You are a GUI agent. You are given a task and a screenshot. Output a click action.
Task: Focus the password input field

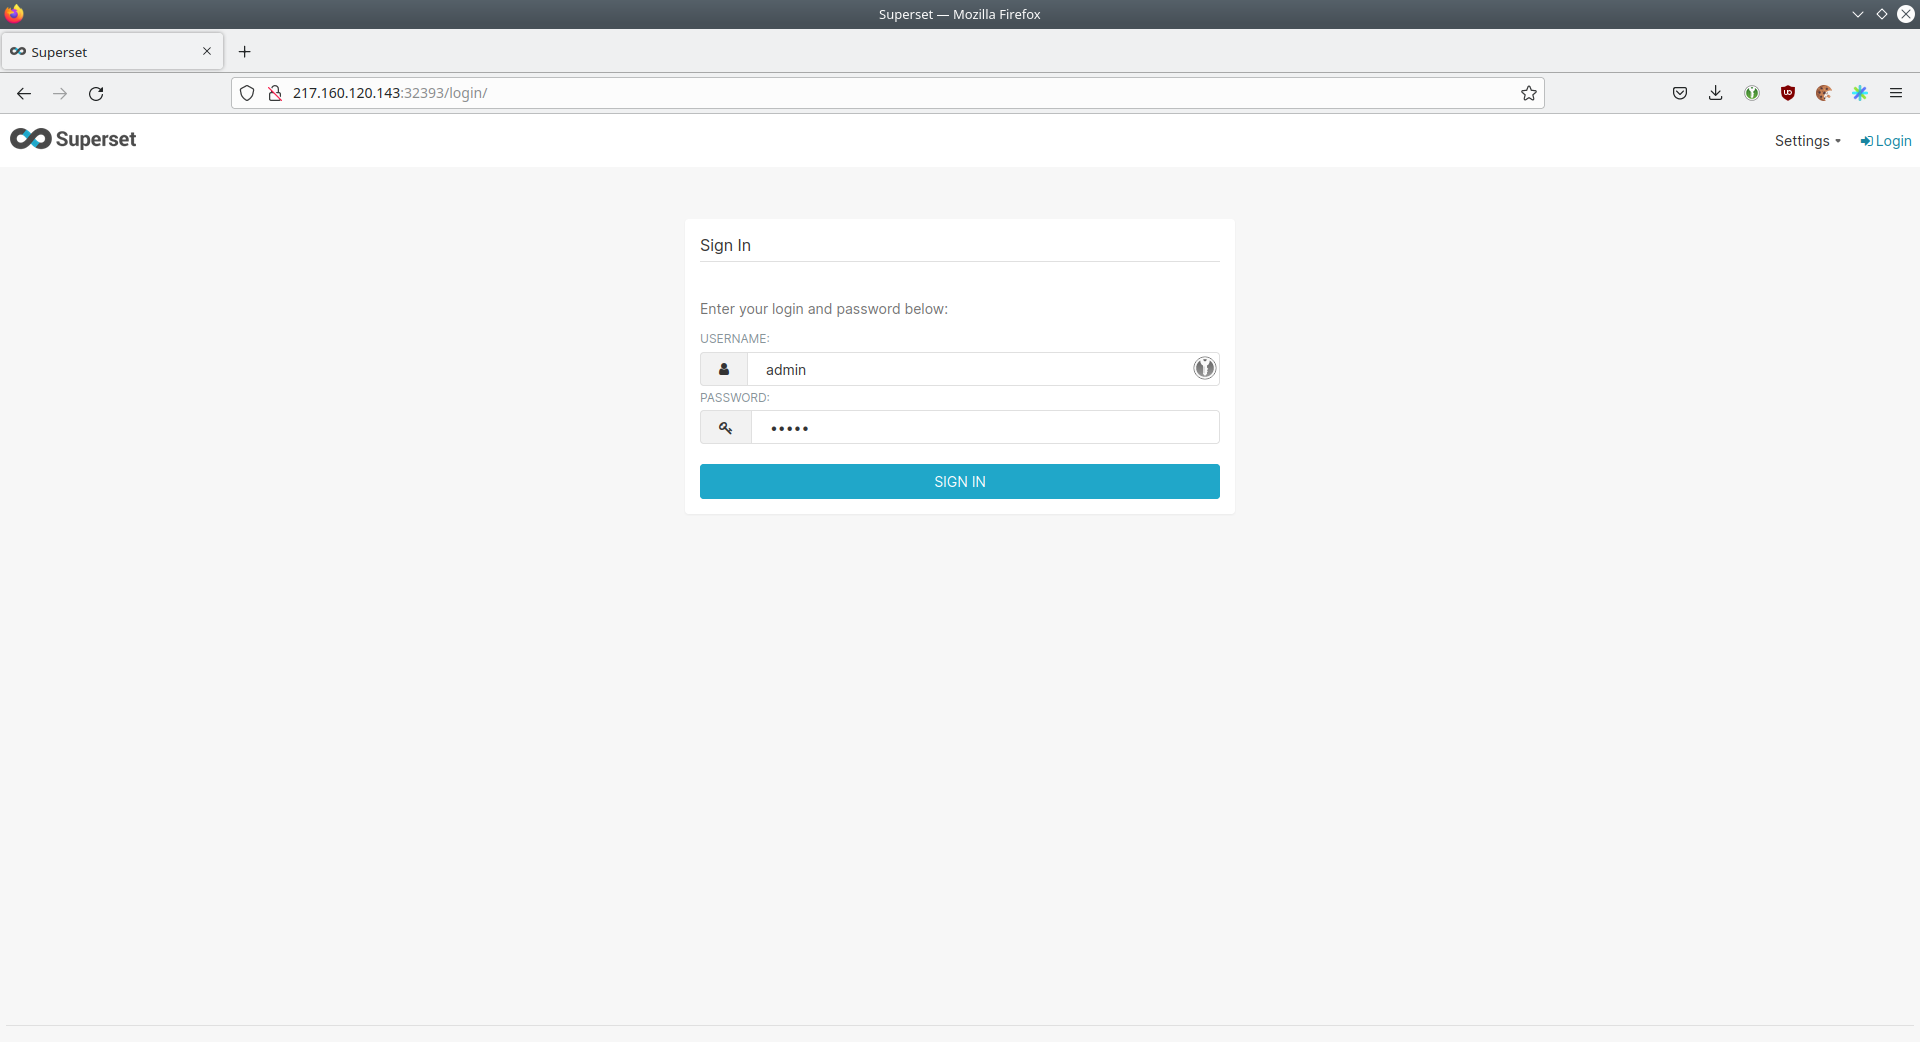(984, 428)
